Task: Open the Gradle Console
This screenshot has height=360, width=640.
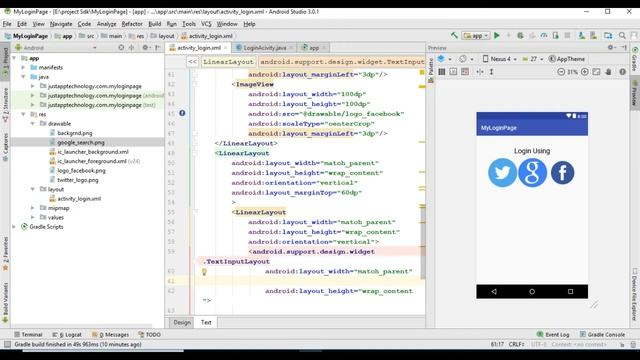Action: (602, 335)
